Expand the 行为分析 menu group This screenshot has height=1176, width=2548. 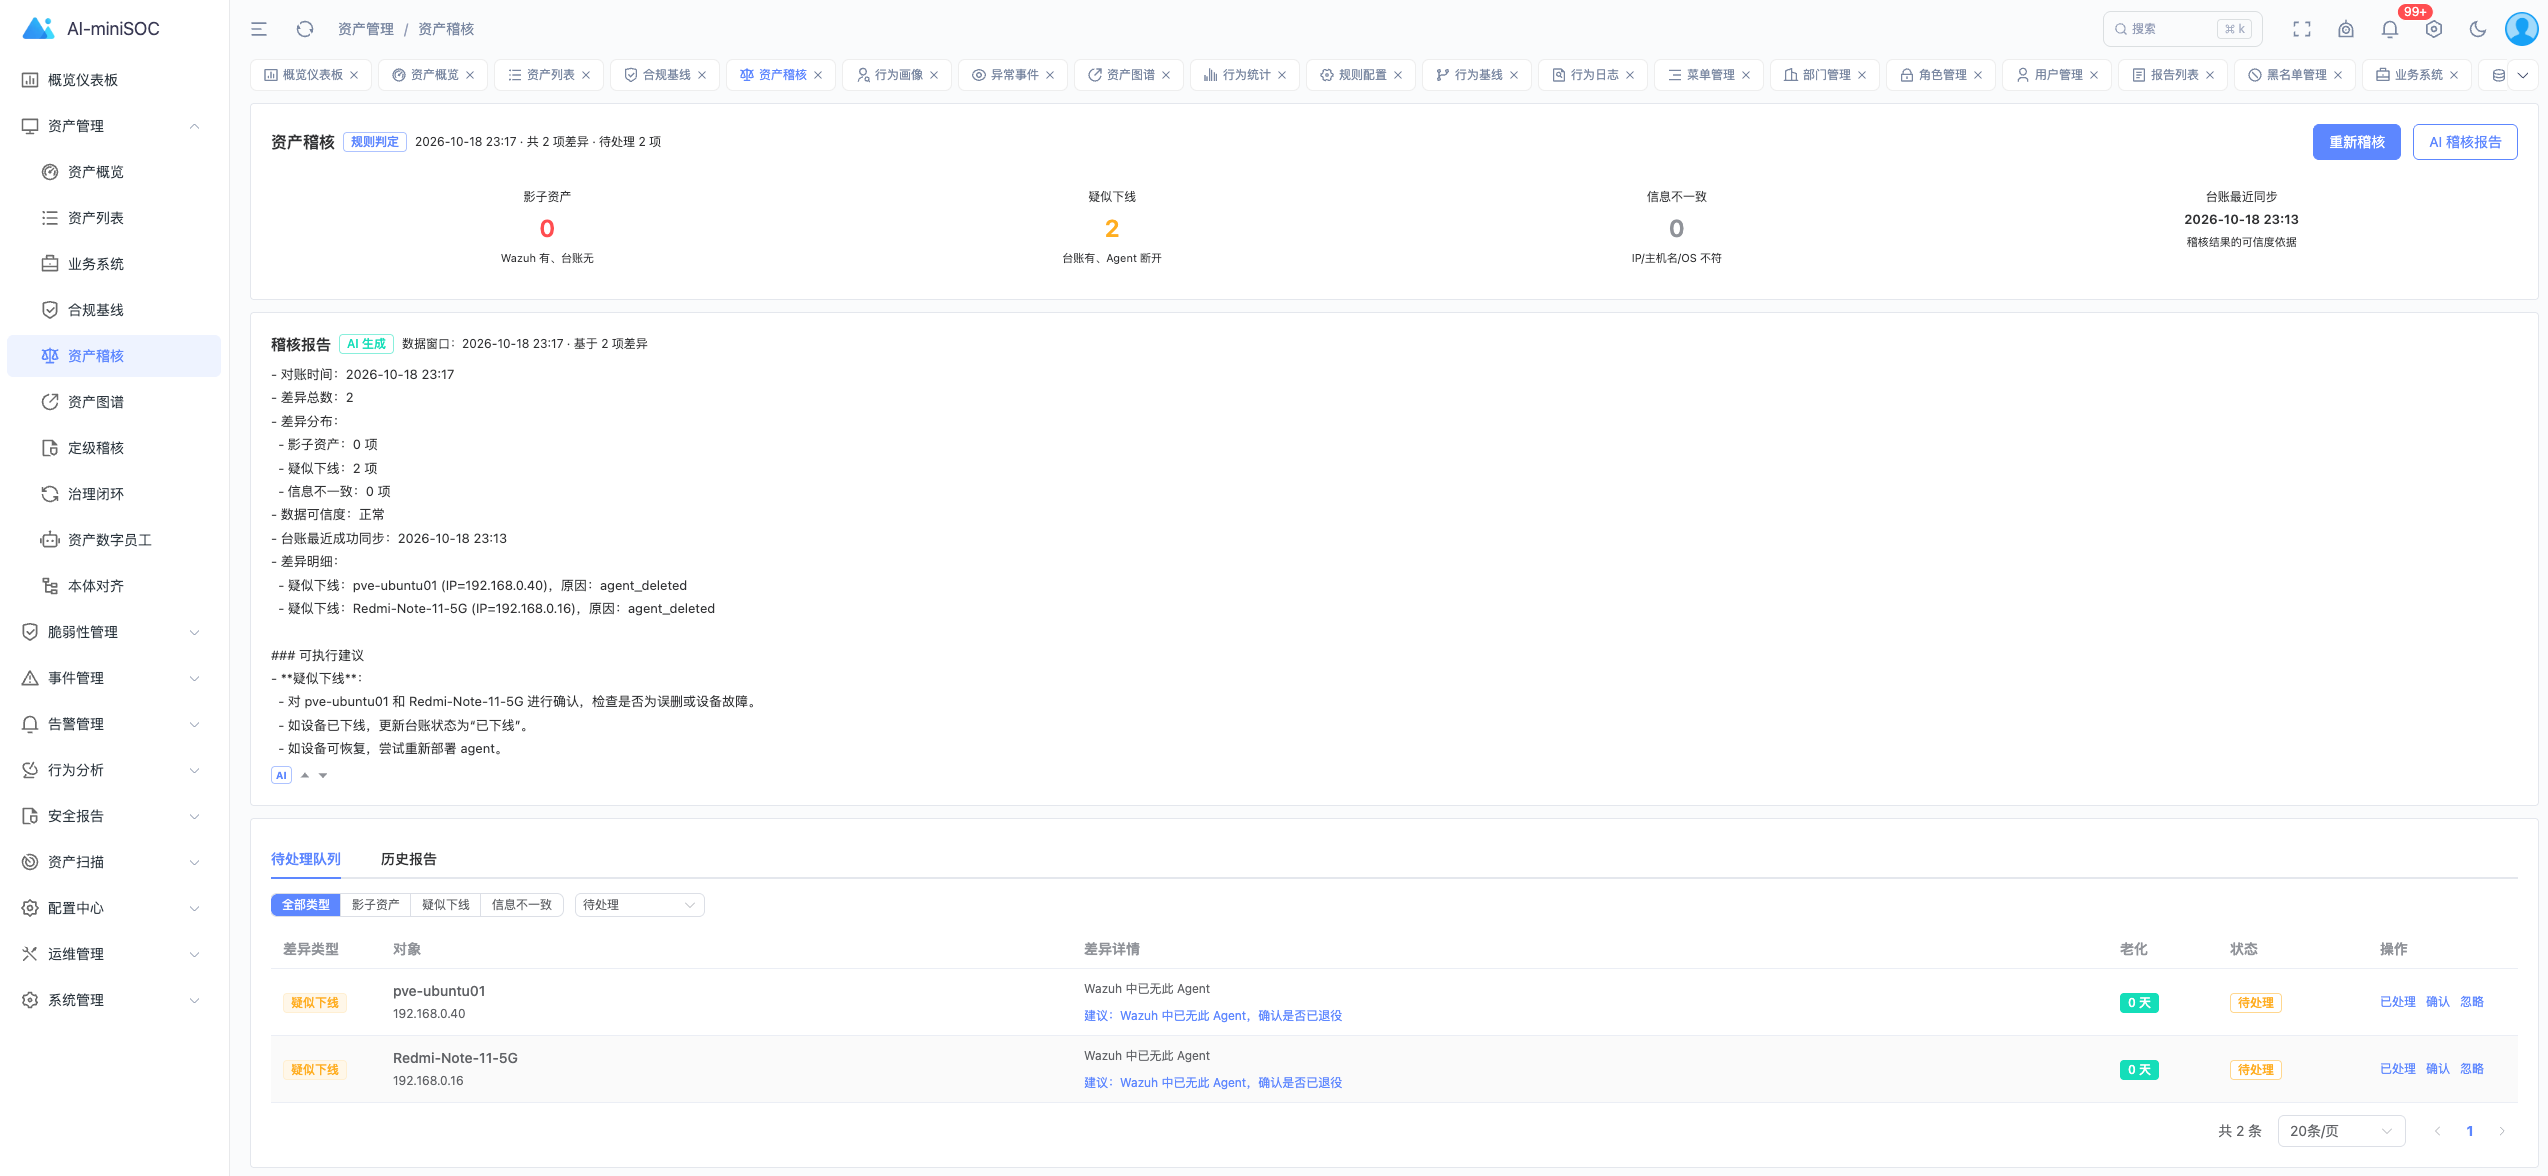pos(114,770)
